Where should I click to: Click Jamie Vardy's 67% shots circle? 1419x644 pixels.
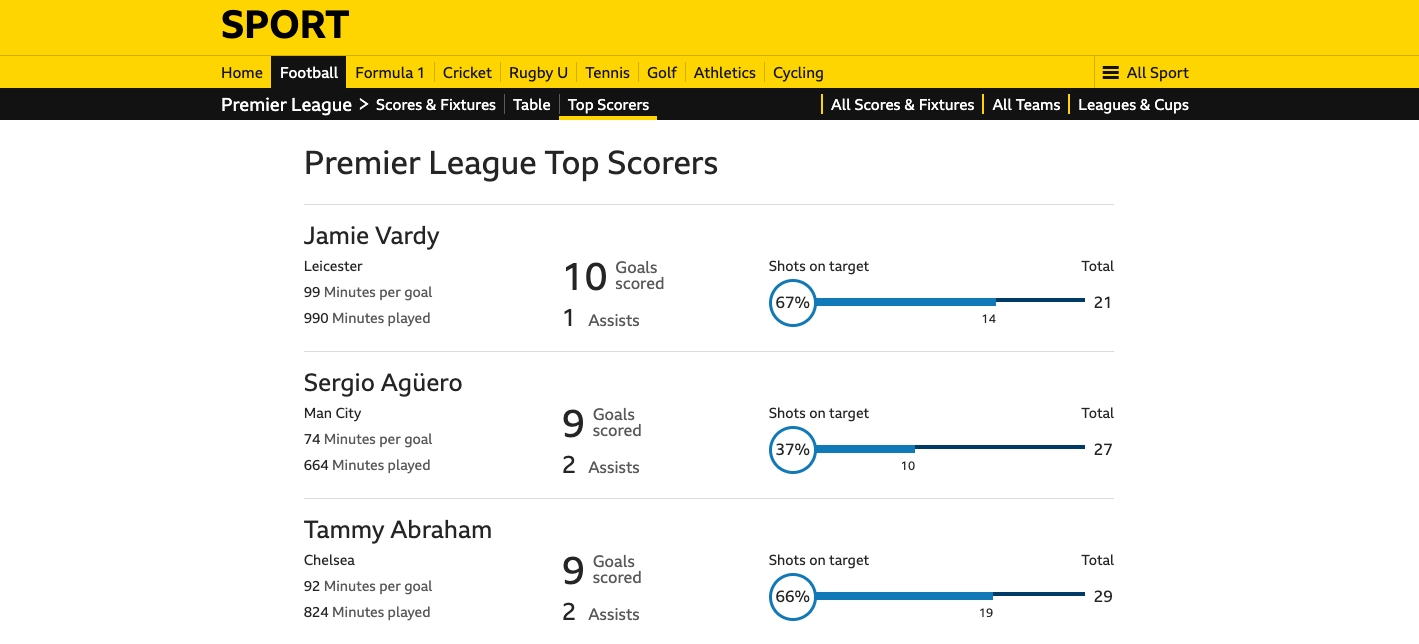click(x=793, y=303)
